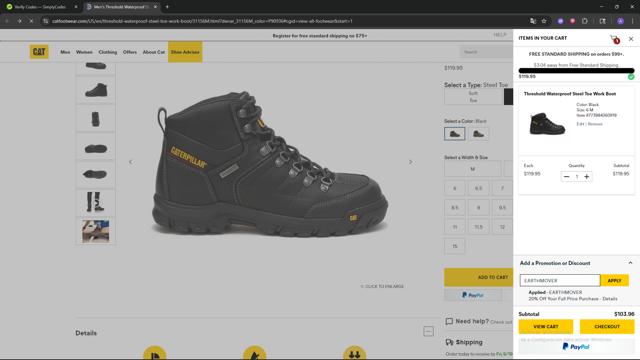Open promo Details link for EARTHMOVER
Viewport: 640px width, 360px height.
click(610, 299)
